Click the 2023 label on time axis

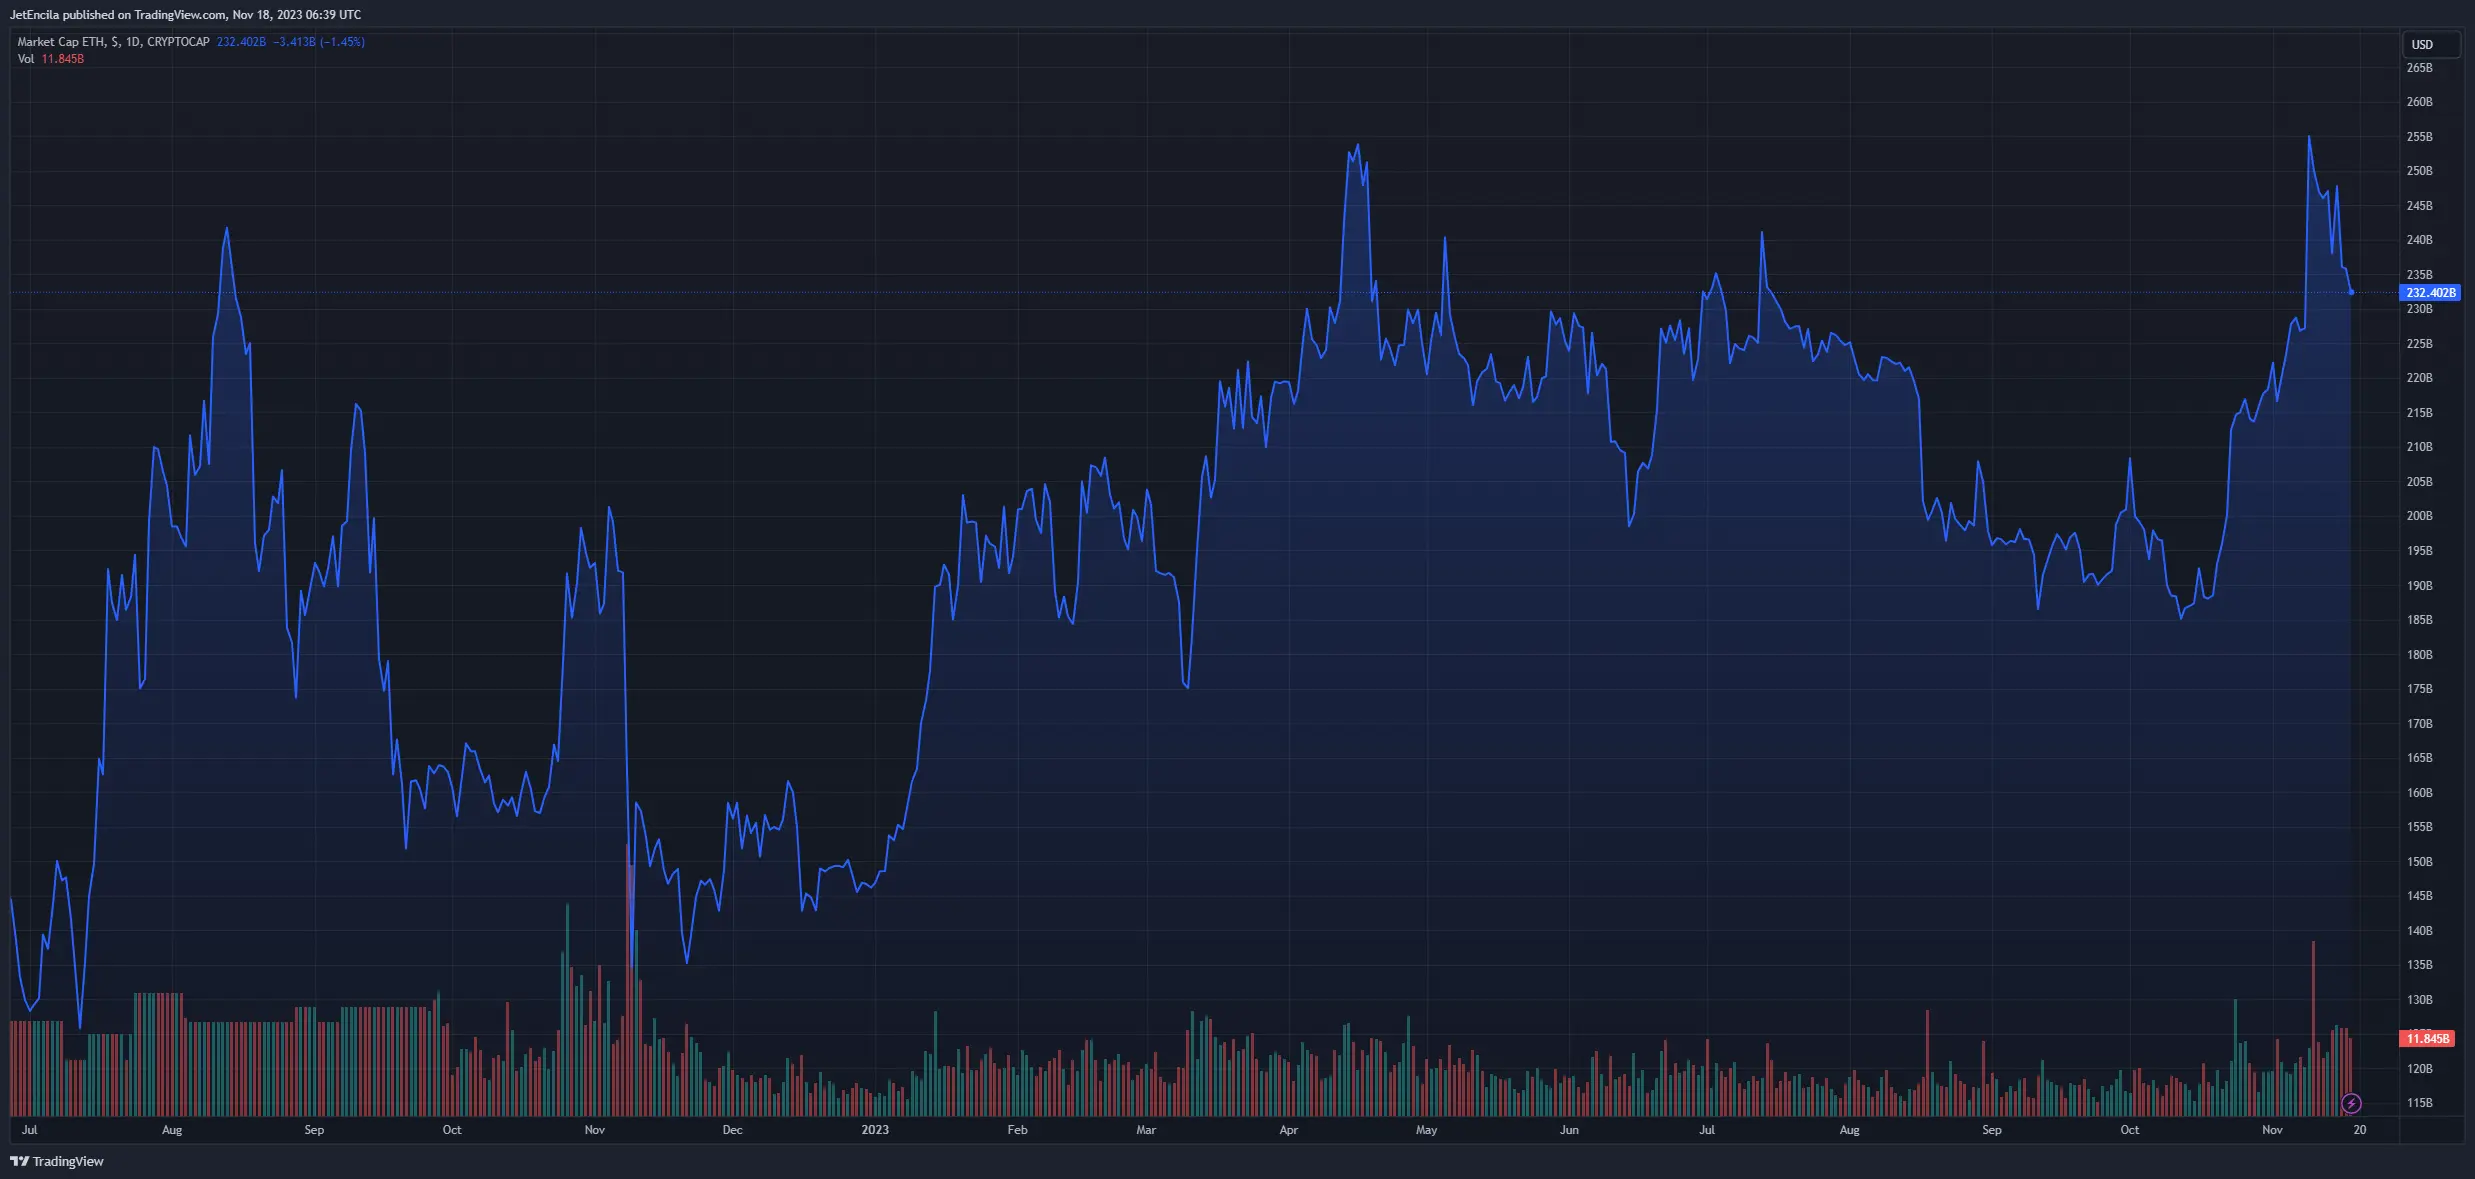[x=875, y=1130]
